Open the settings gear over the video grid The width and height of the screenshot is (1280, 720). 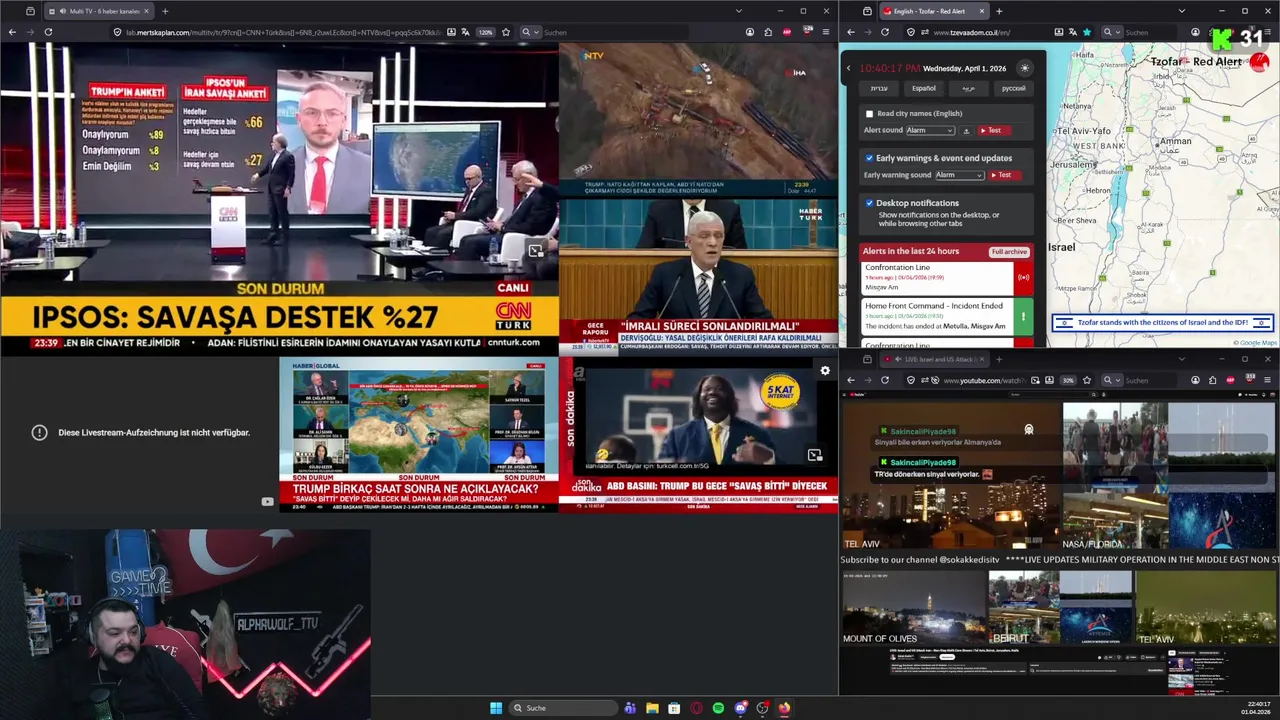pos(825,371)
